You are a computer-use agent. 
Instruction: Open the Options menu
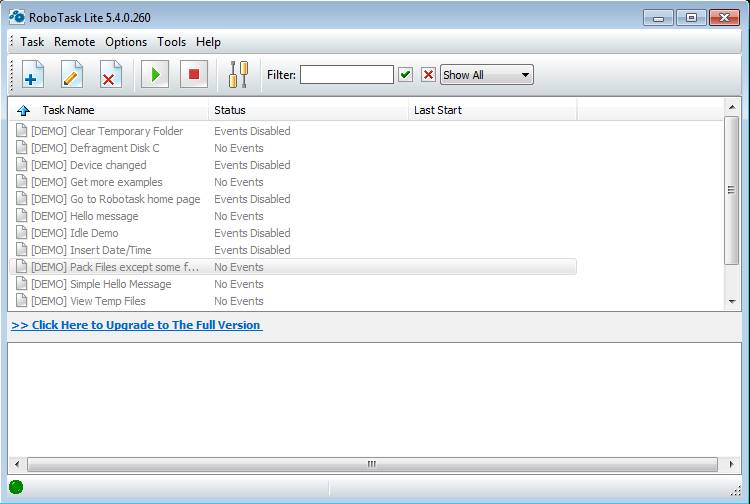coord(126,42)
